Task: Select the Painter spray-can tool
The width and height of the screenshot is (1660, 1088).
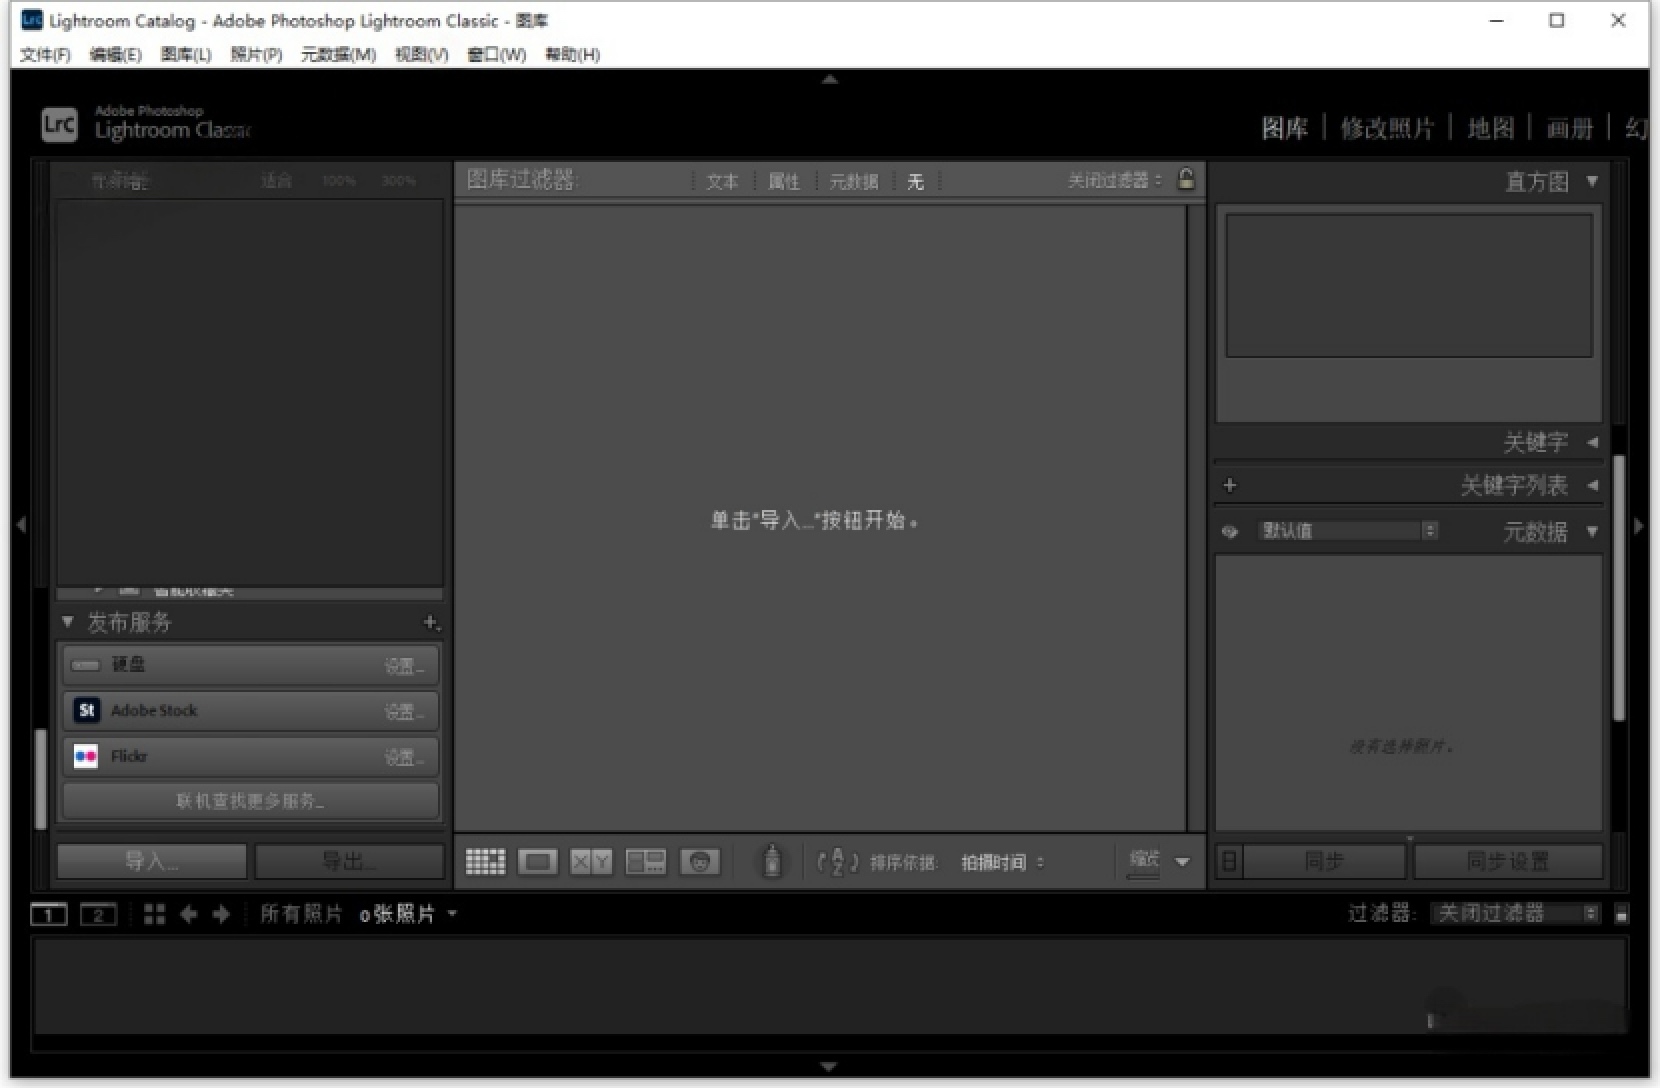Action: coord(772,861)
